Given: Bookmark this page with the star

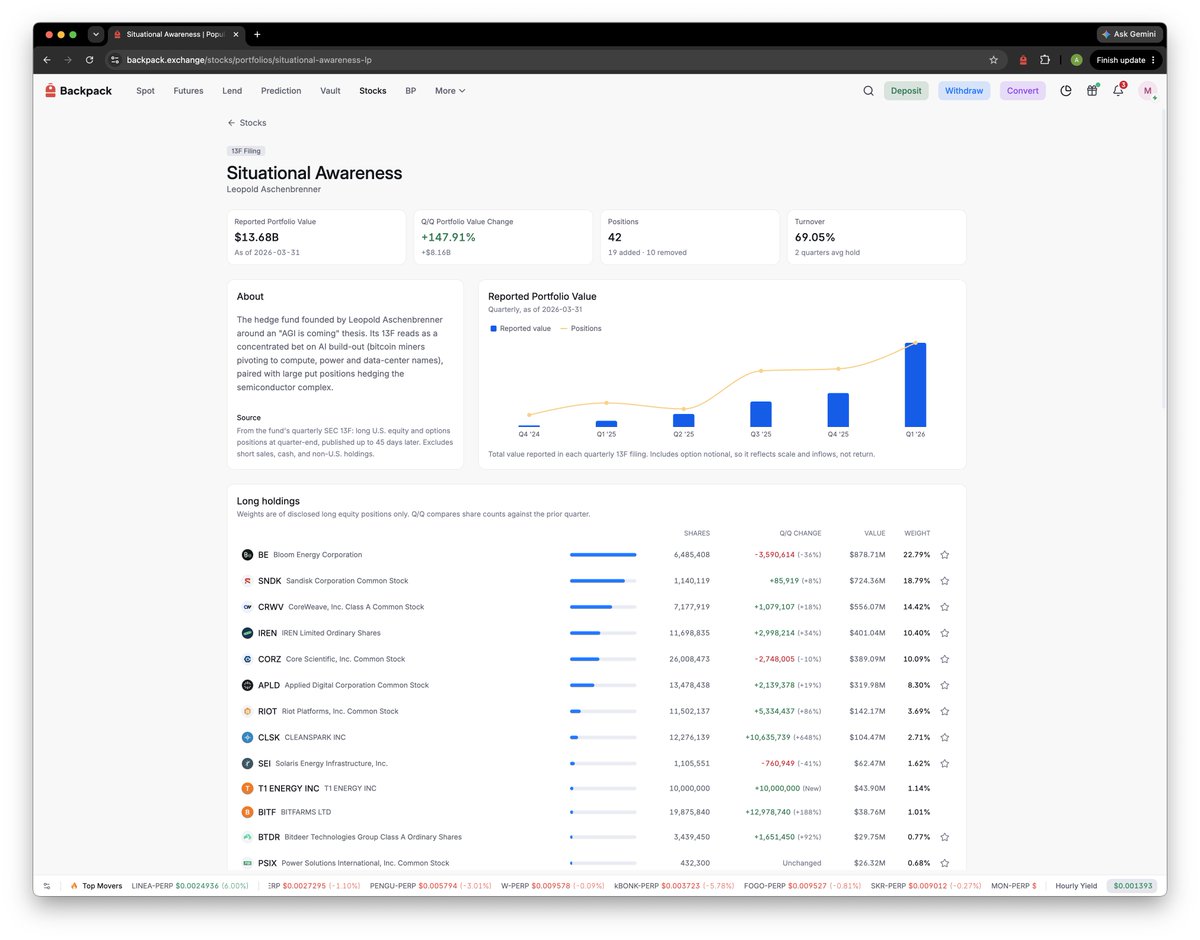Looking at the screenshot, I should tap(993, 60).
